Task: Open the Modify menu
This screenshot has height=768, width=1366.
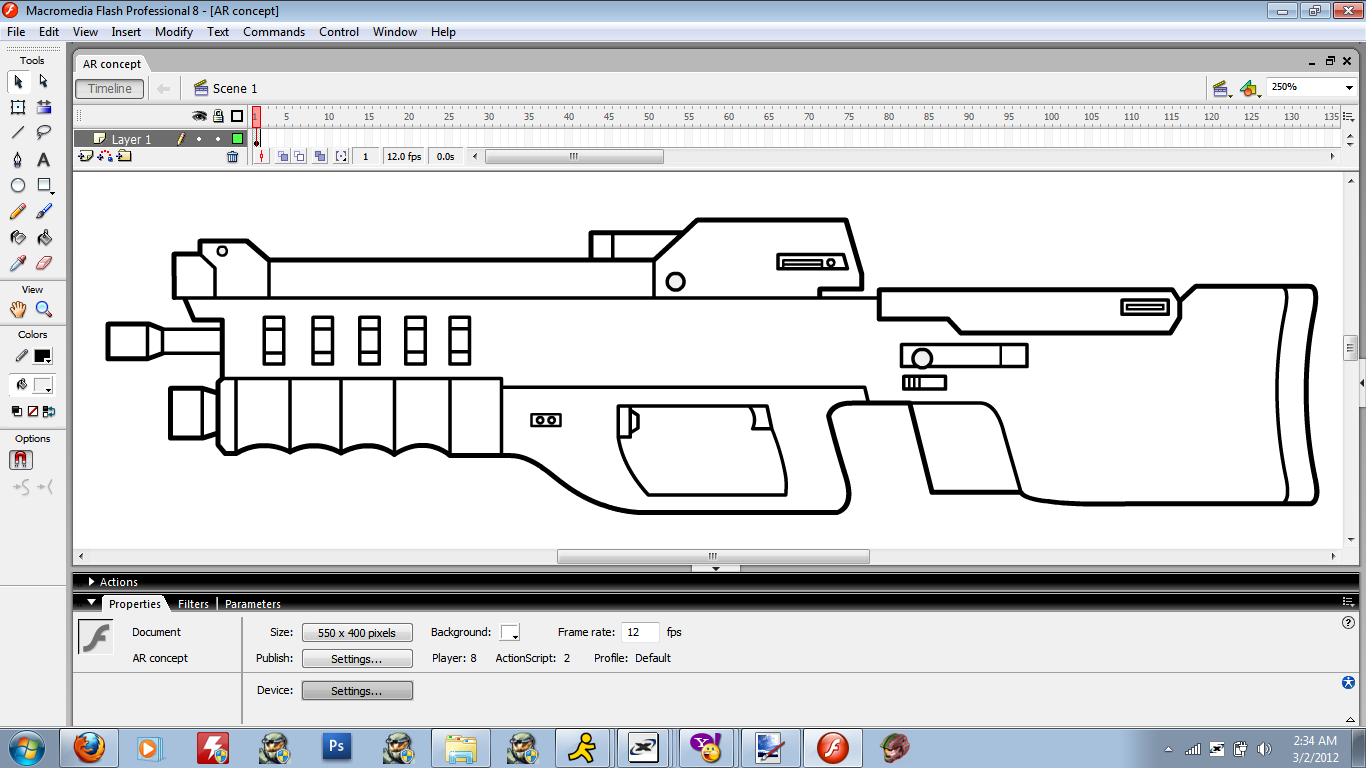Action: [x=173, y=32]
